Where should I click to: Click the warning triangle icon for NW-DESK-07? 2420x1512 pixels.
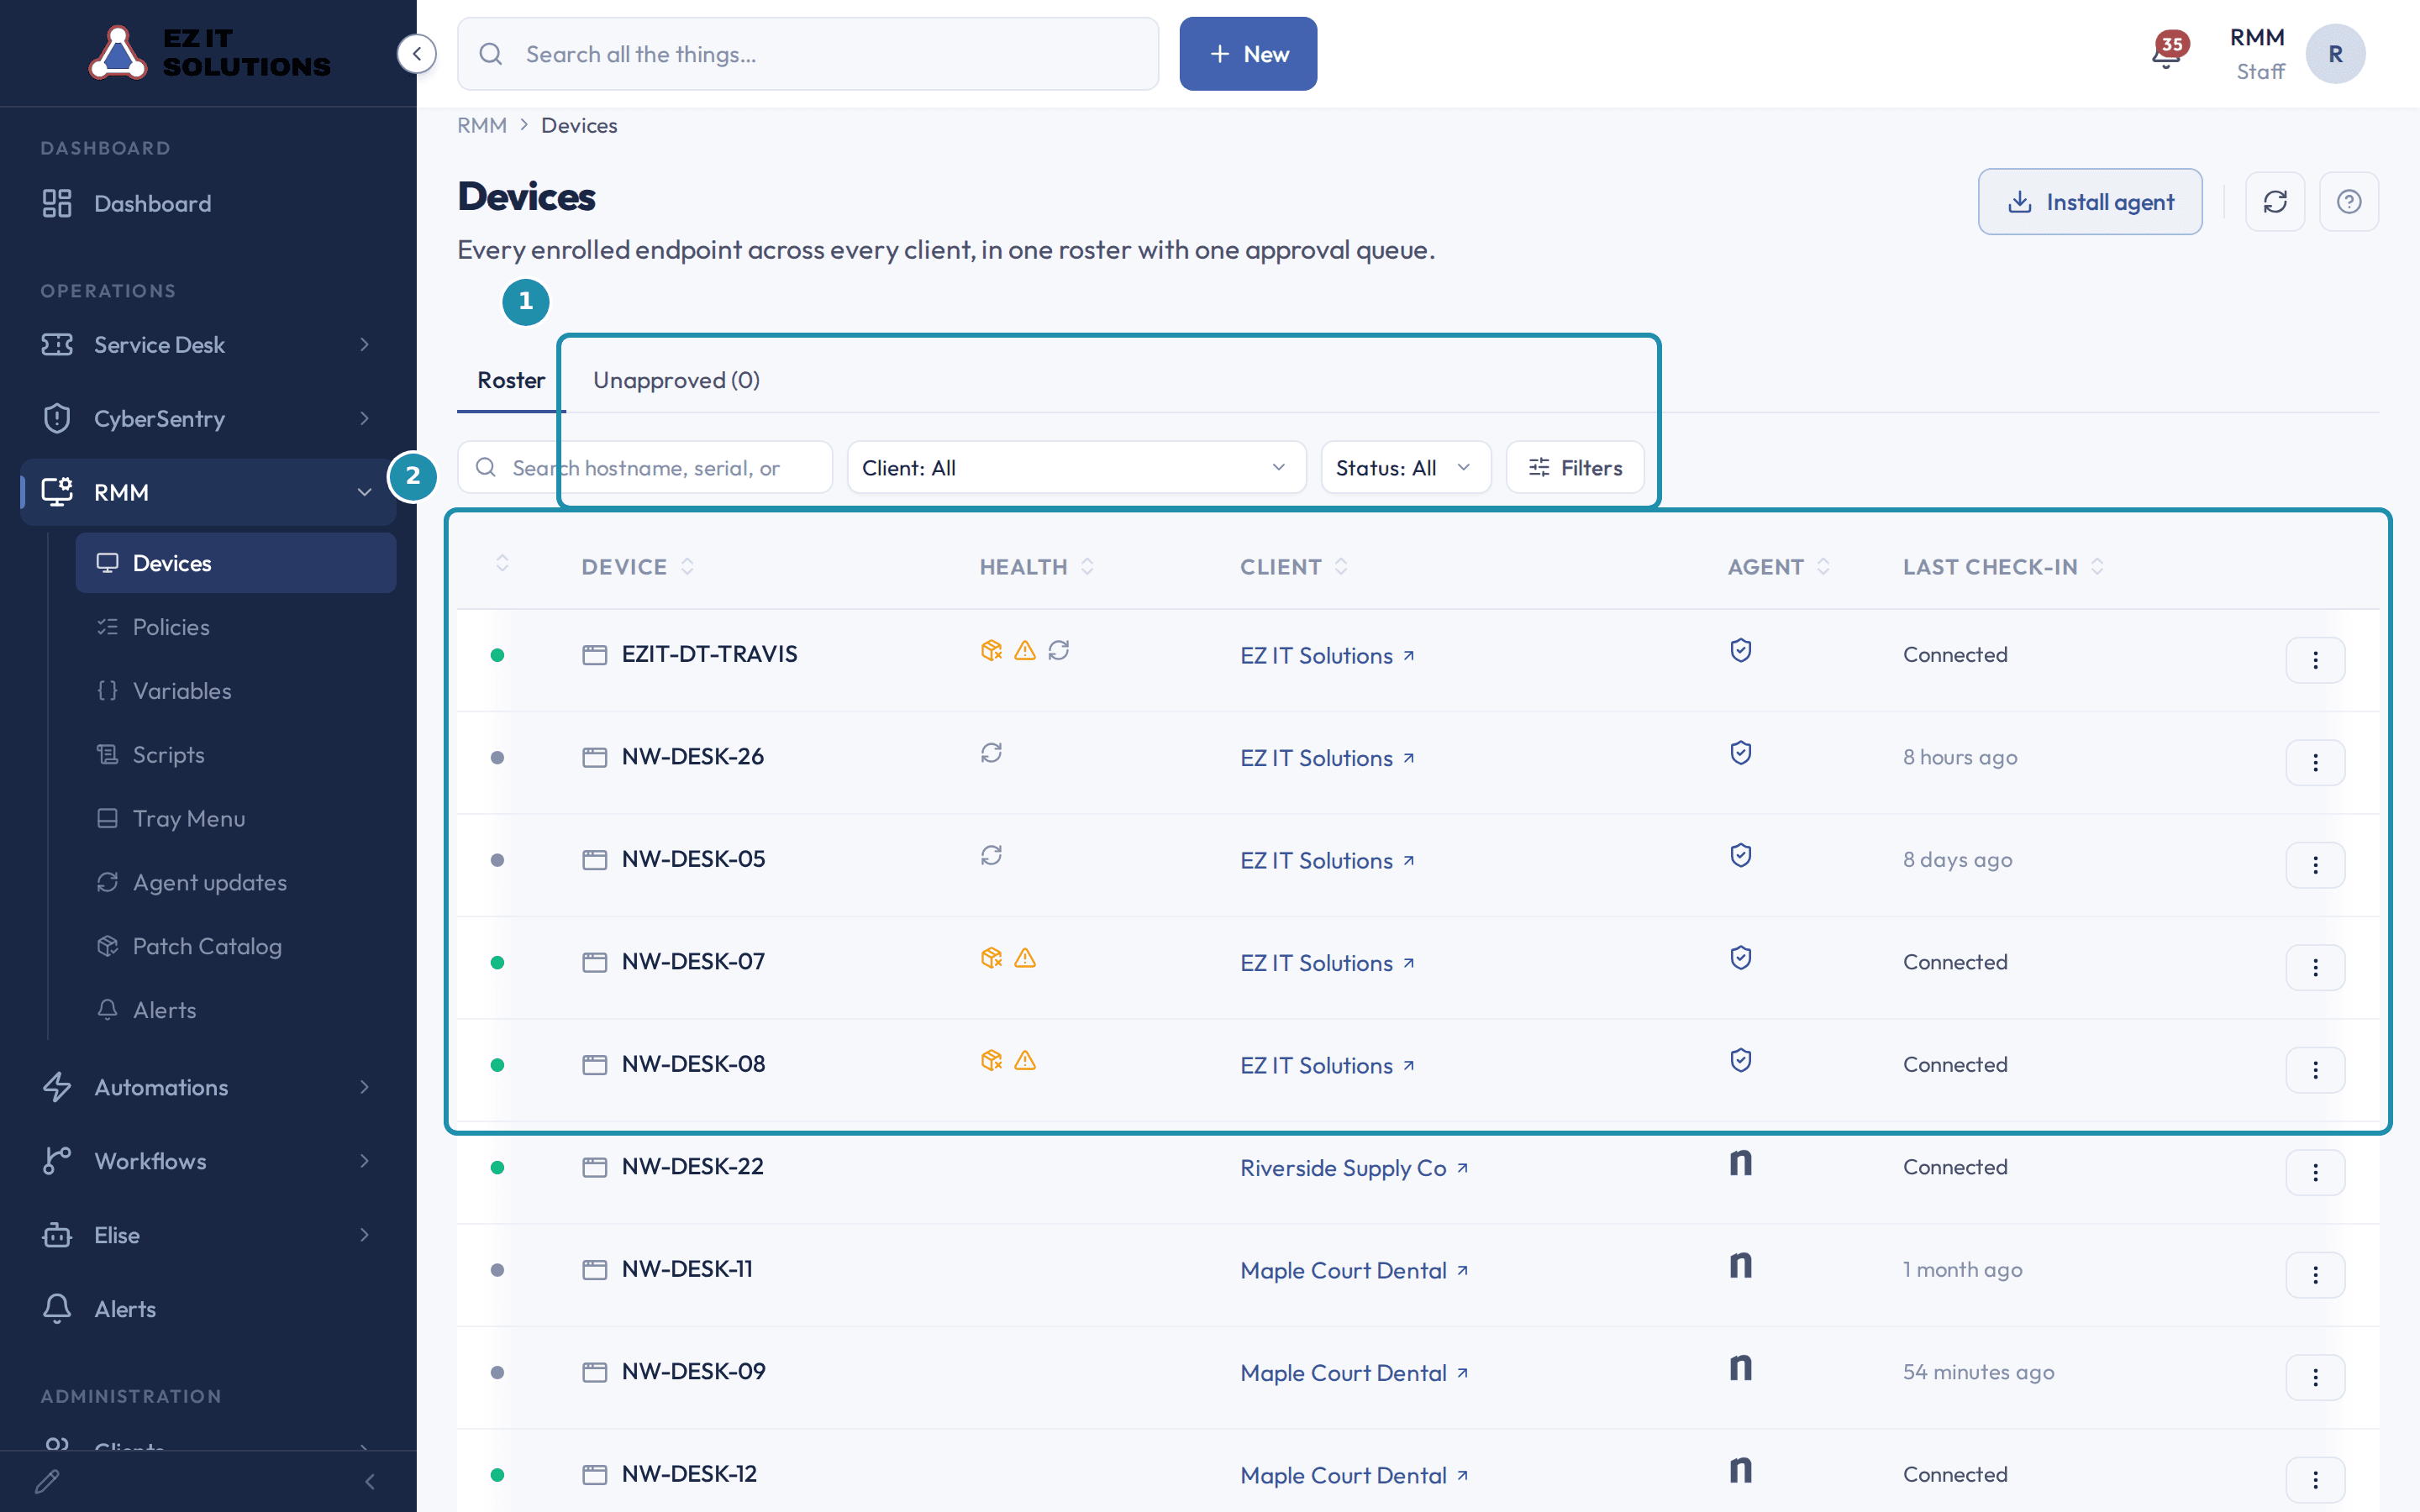1025,958
